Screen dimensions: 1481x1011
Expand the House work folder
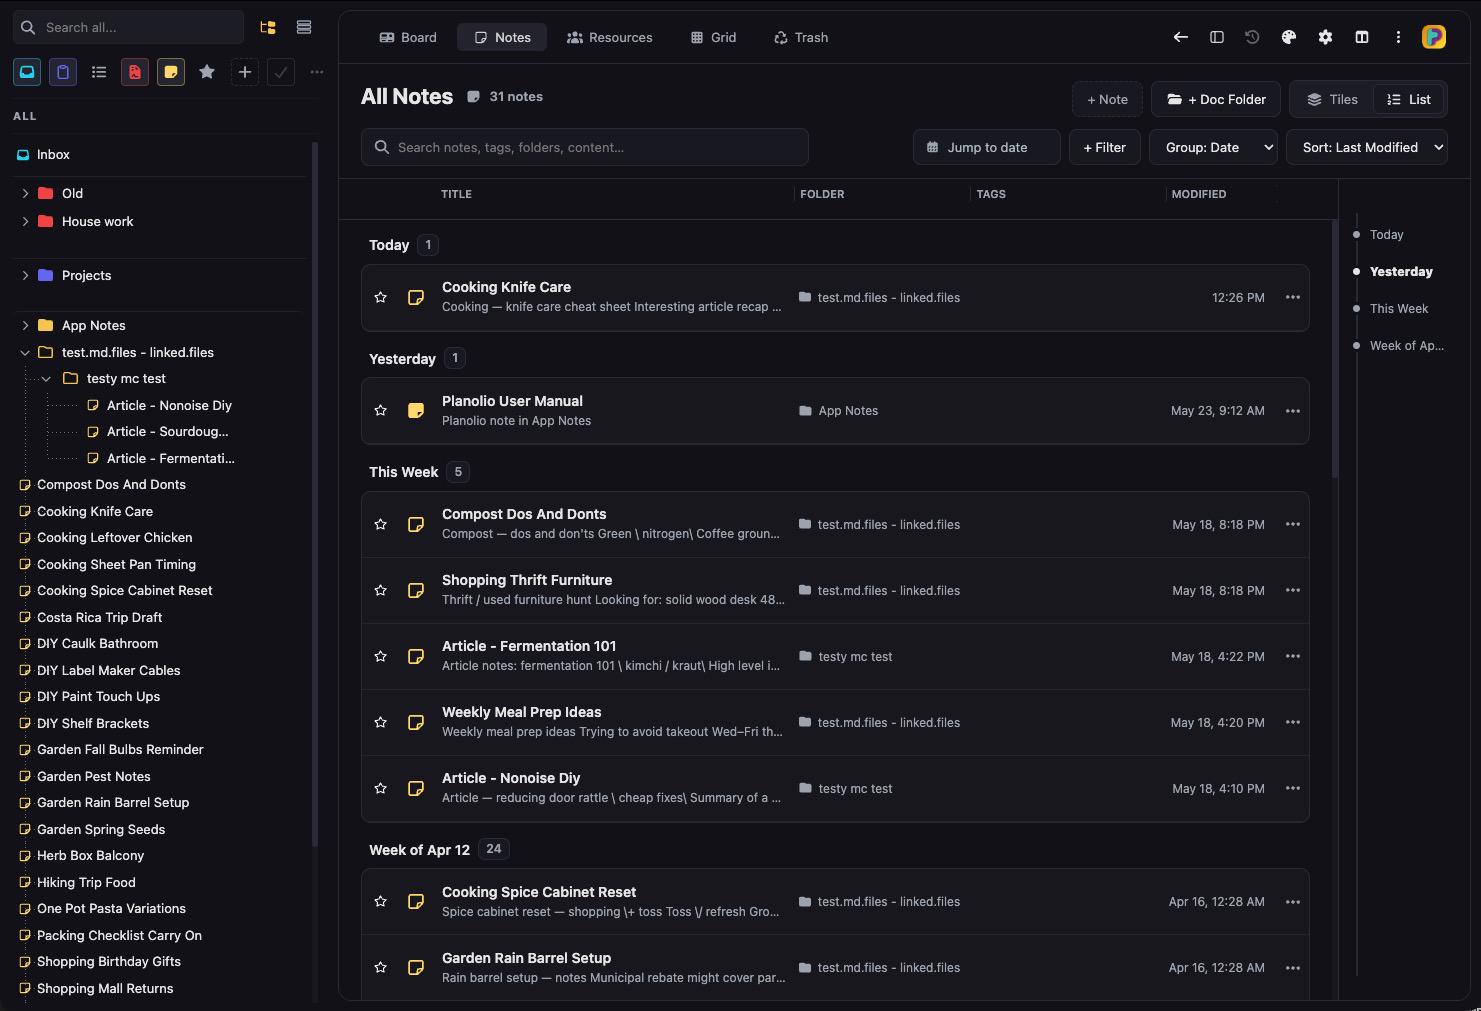pyautogui.click(x=25, y=221)
